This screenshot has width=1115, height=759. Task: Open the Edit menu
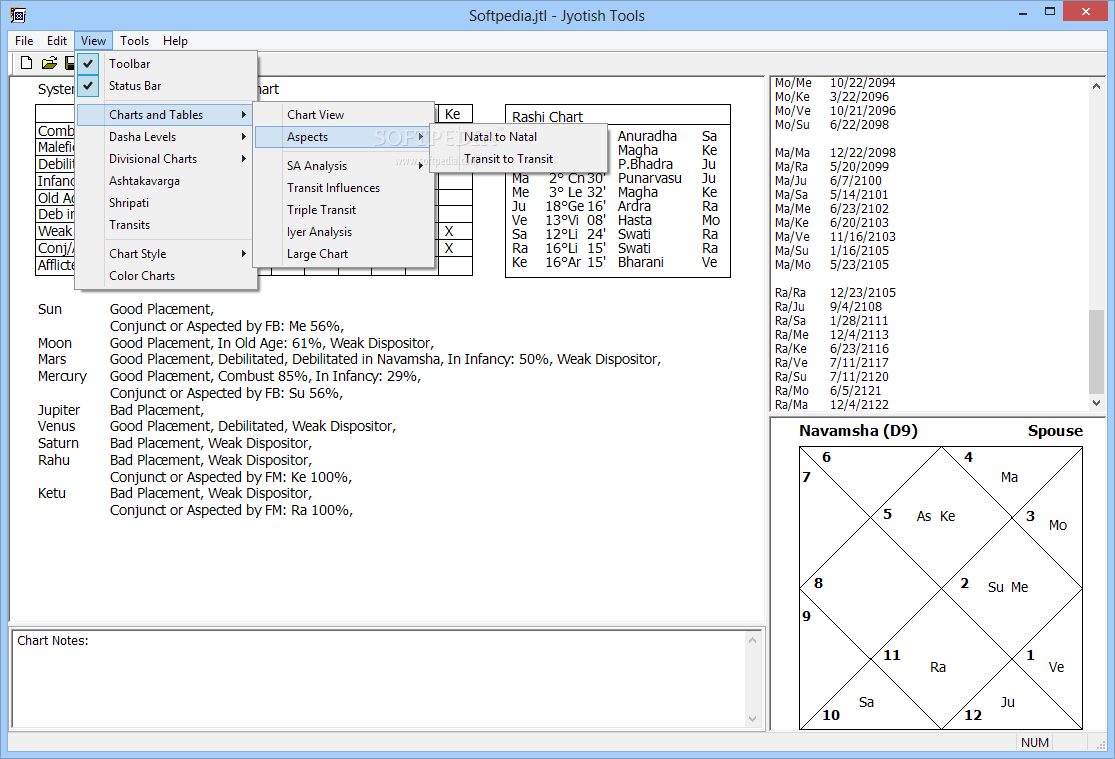pyautogui.click(x=57, y=41)
